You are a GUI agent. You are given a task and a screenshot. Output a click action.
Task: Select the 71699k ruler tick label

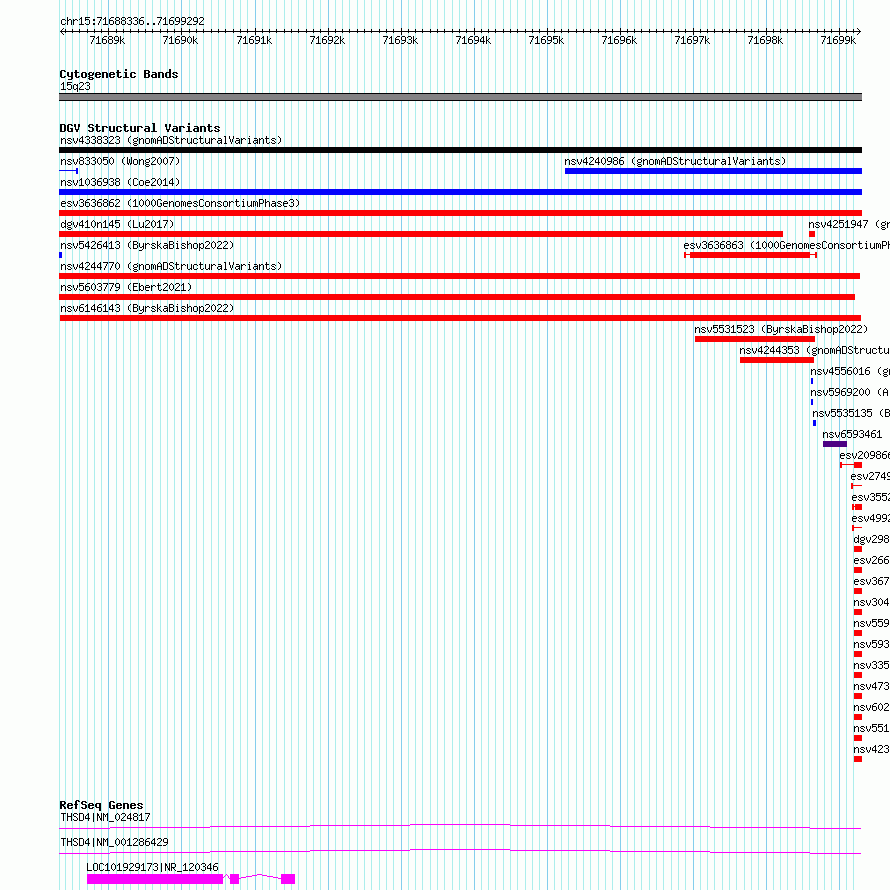(x=838, y=40)
